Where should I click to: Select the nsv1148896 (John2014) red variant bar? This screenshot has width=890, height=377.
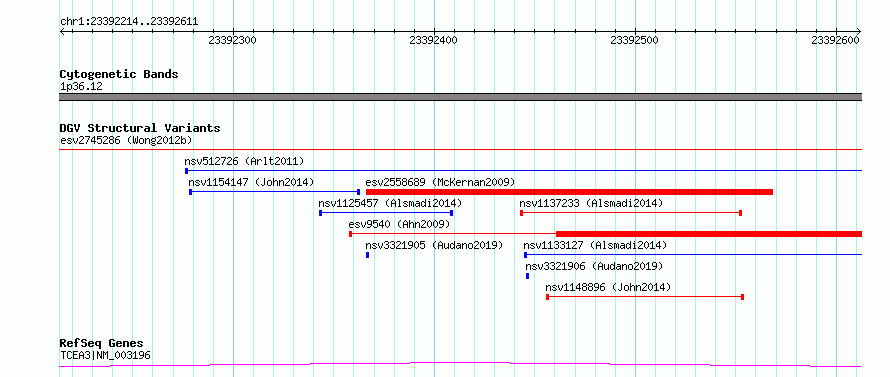click(x=645, y=297)
